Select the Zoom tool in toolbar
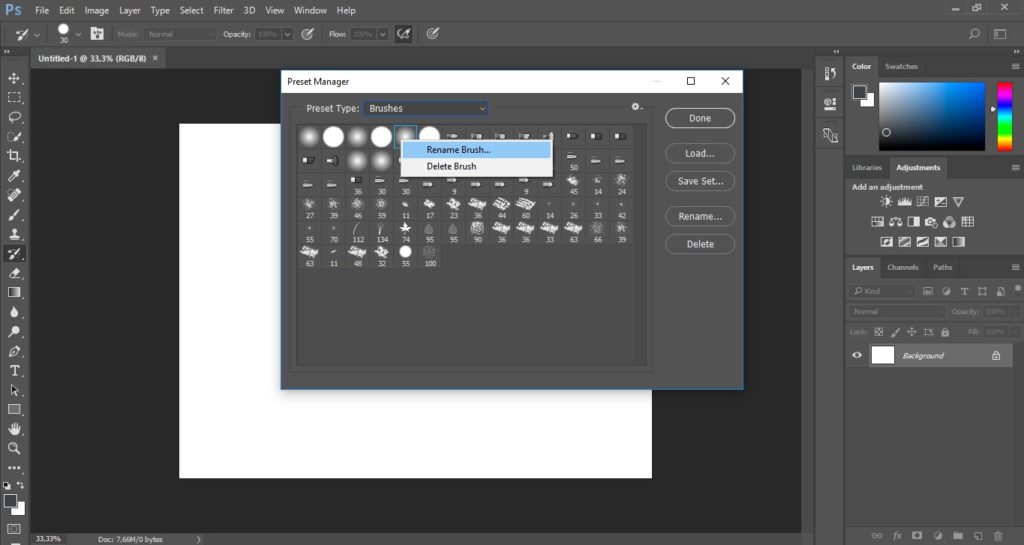This screenshot has width=1024, height=545. 14,449
